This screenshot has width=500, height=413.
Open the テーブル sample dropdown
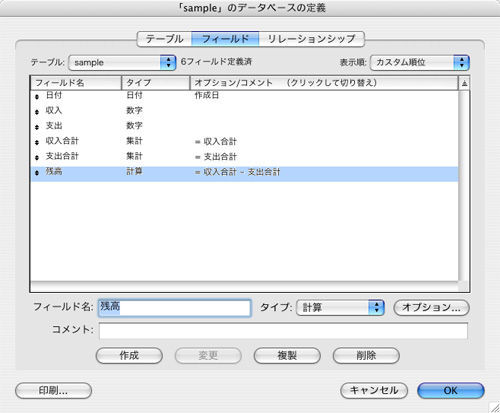click(x=122, y=62)
